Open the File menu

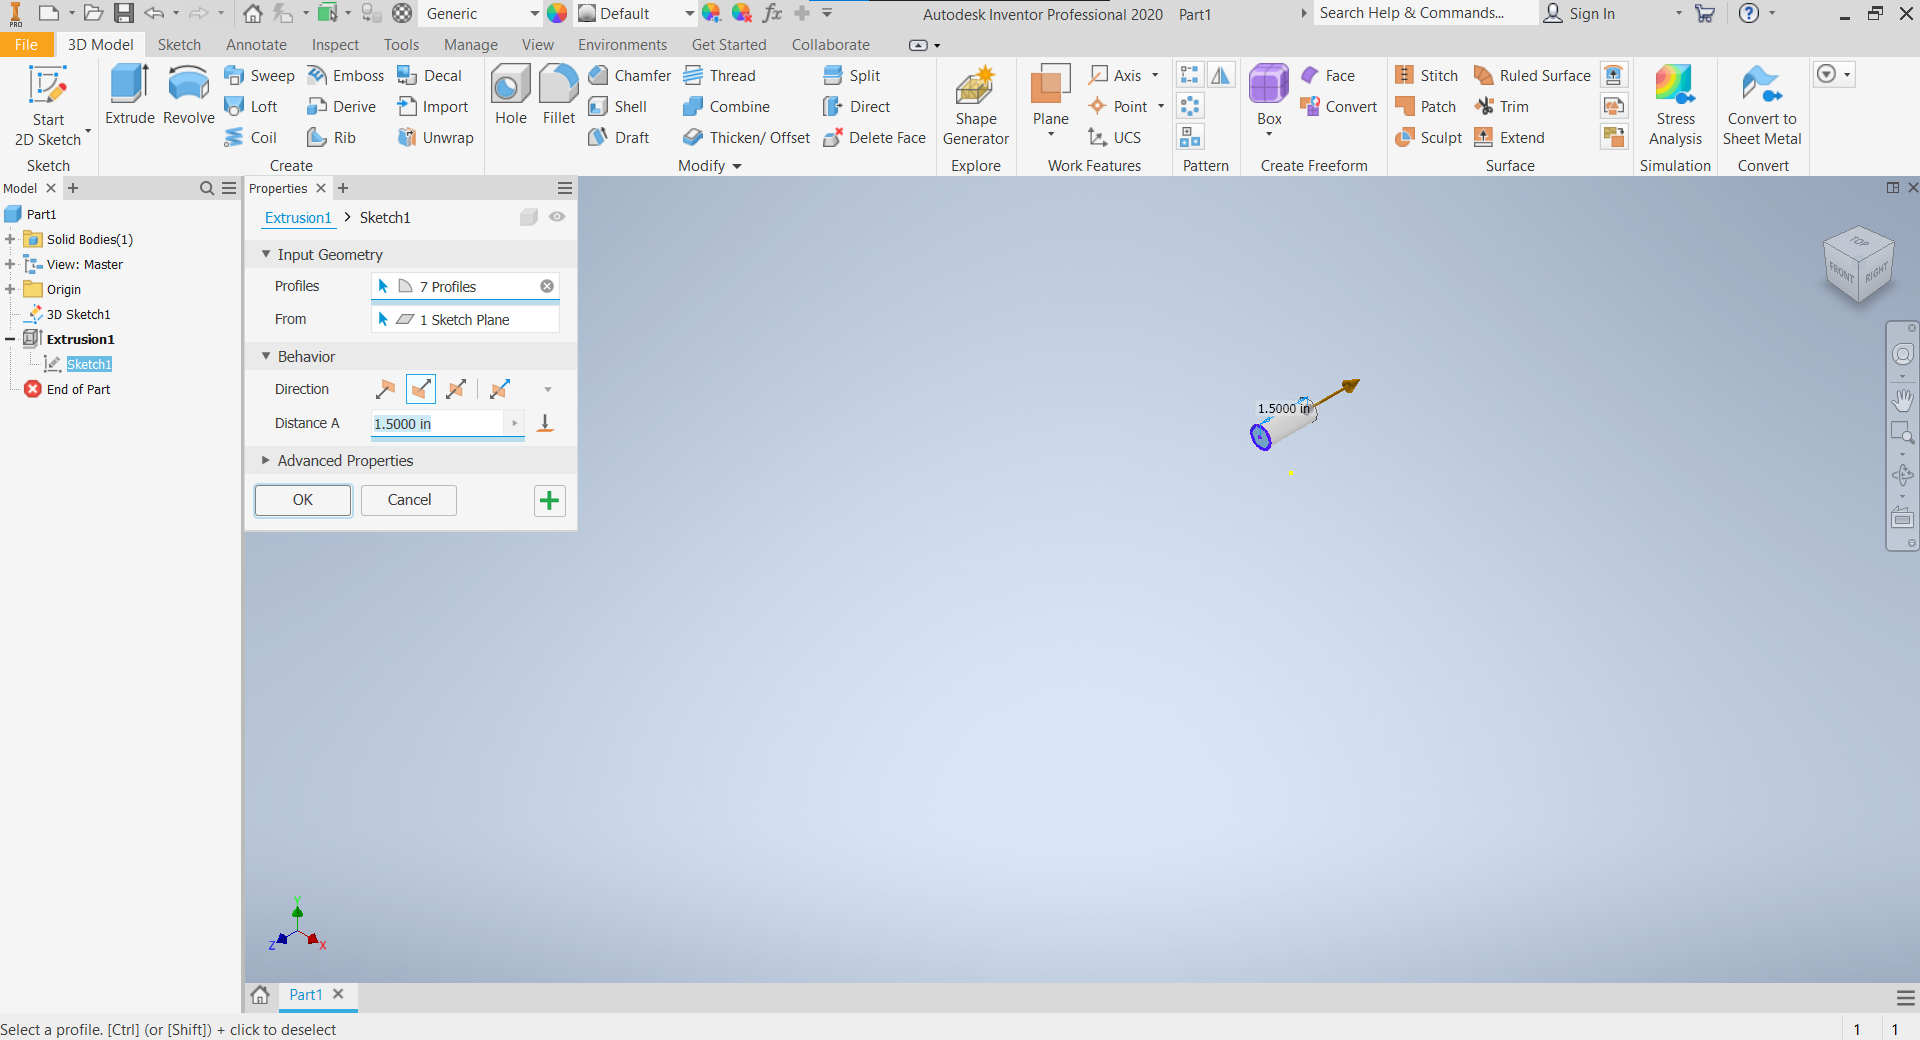coord(27,45)
